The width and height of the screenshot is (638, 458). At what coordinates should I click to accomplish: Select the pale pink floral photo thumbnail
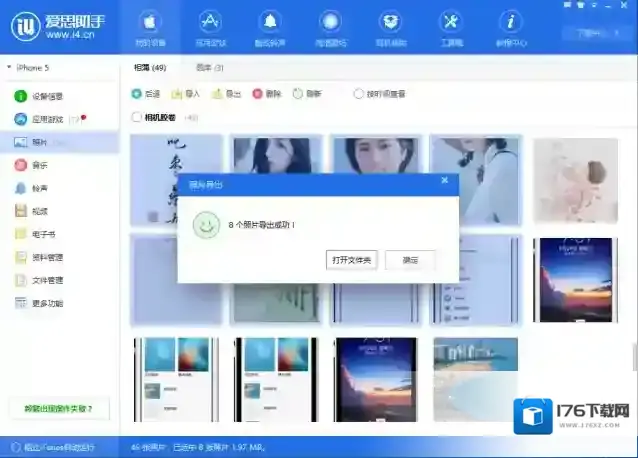tap(575, 180)
